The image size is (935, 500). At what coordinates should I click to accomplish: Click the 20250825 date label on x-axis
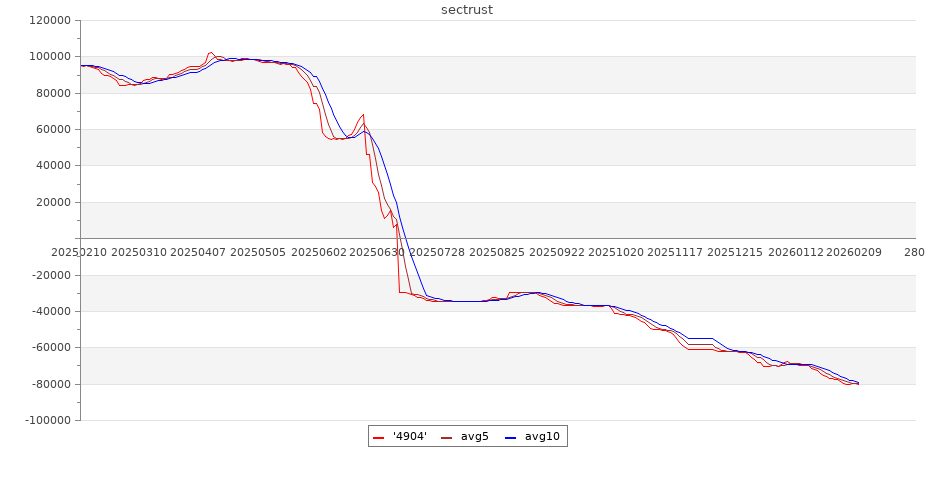(x=497, y=253)
